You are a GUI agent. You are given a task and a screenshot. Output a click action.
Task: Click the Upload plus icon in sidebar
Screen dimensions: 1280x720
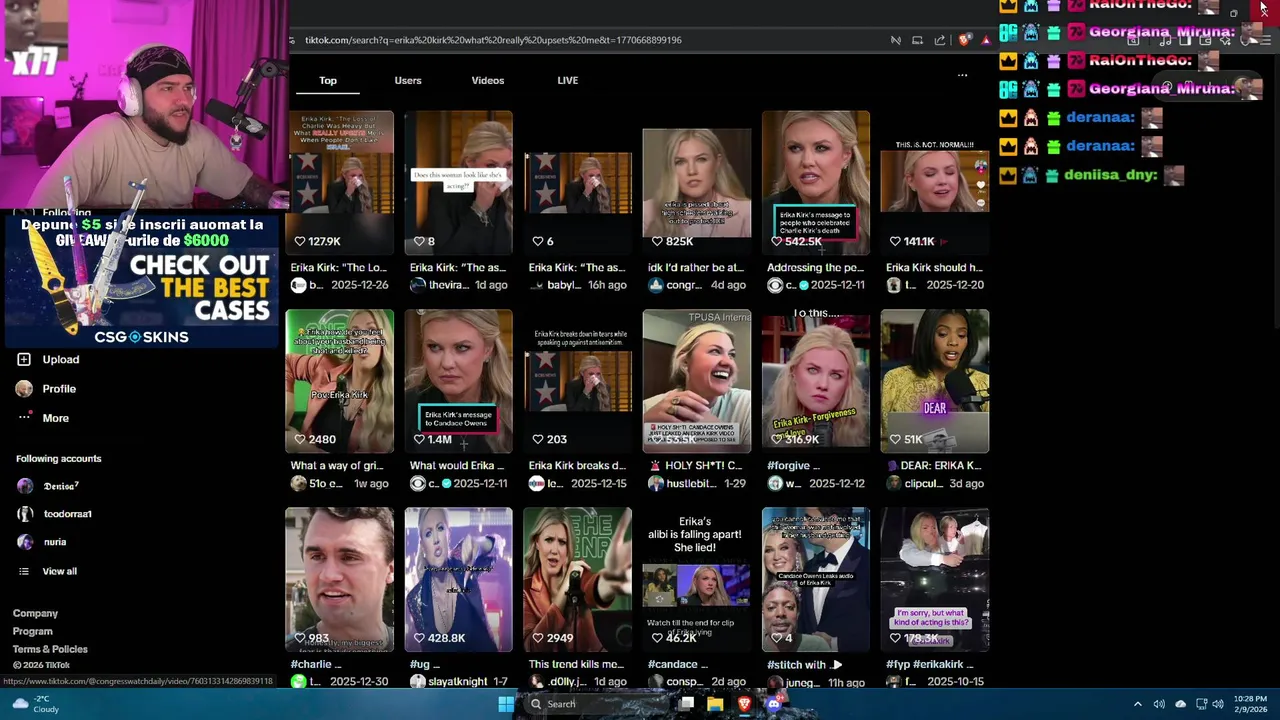[x=24, y=359]
